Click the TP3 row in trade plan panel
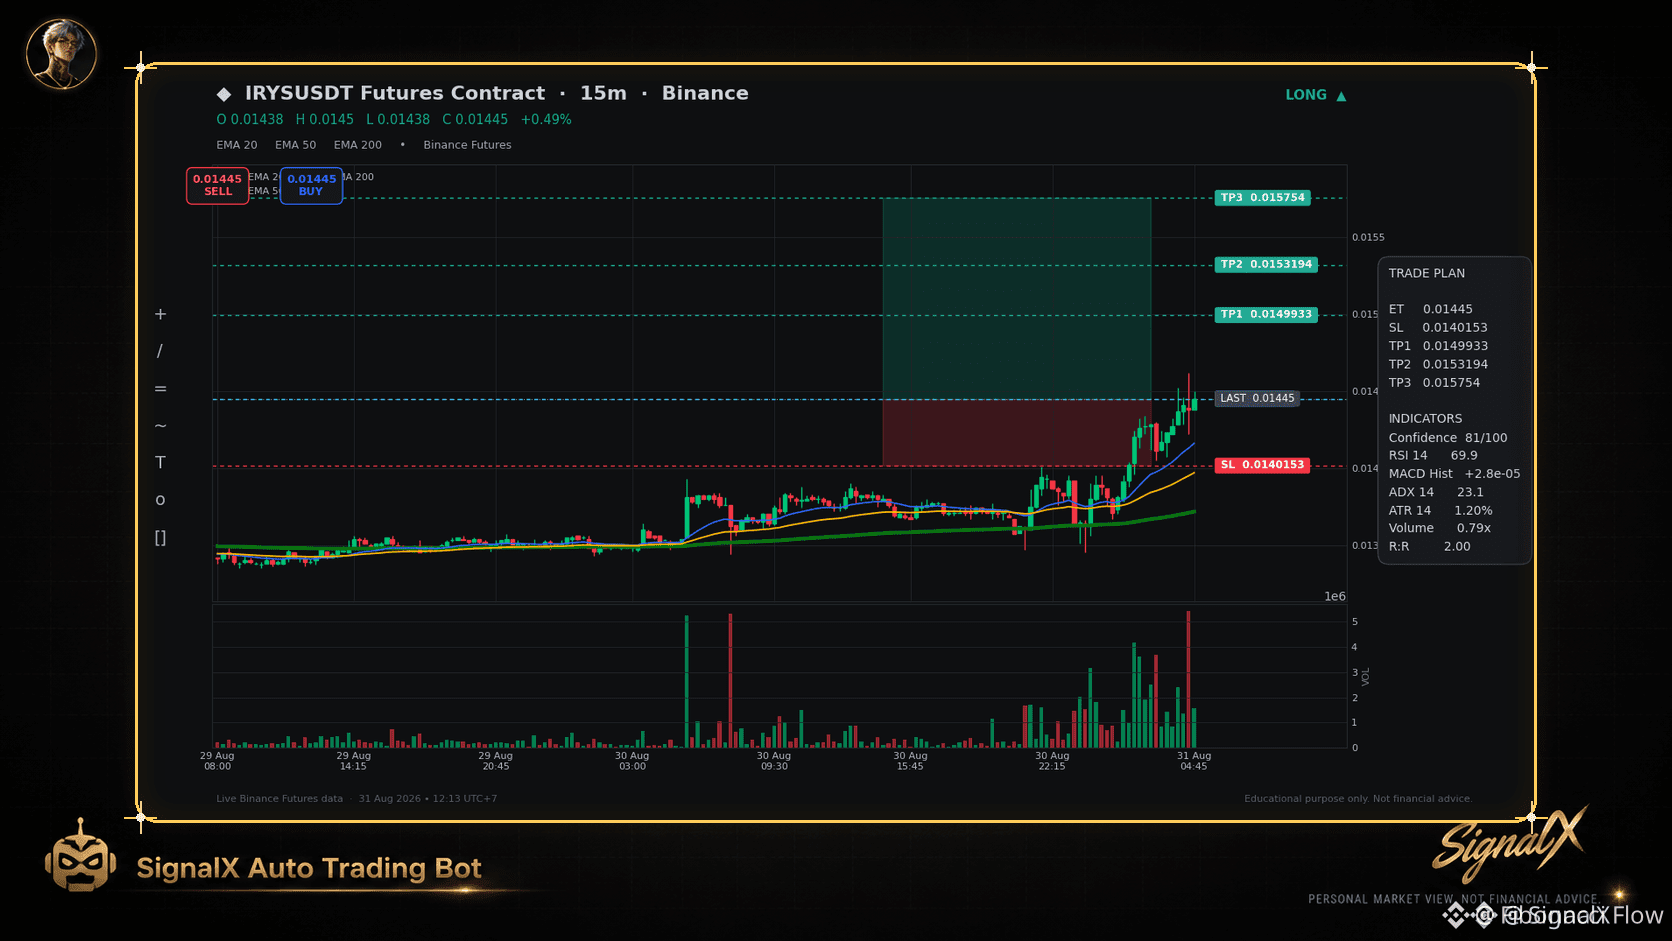The height and width of the screenshot is (941, 1672). point(1434,382)
